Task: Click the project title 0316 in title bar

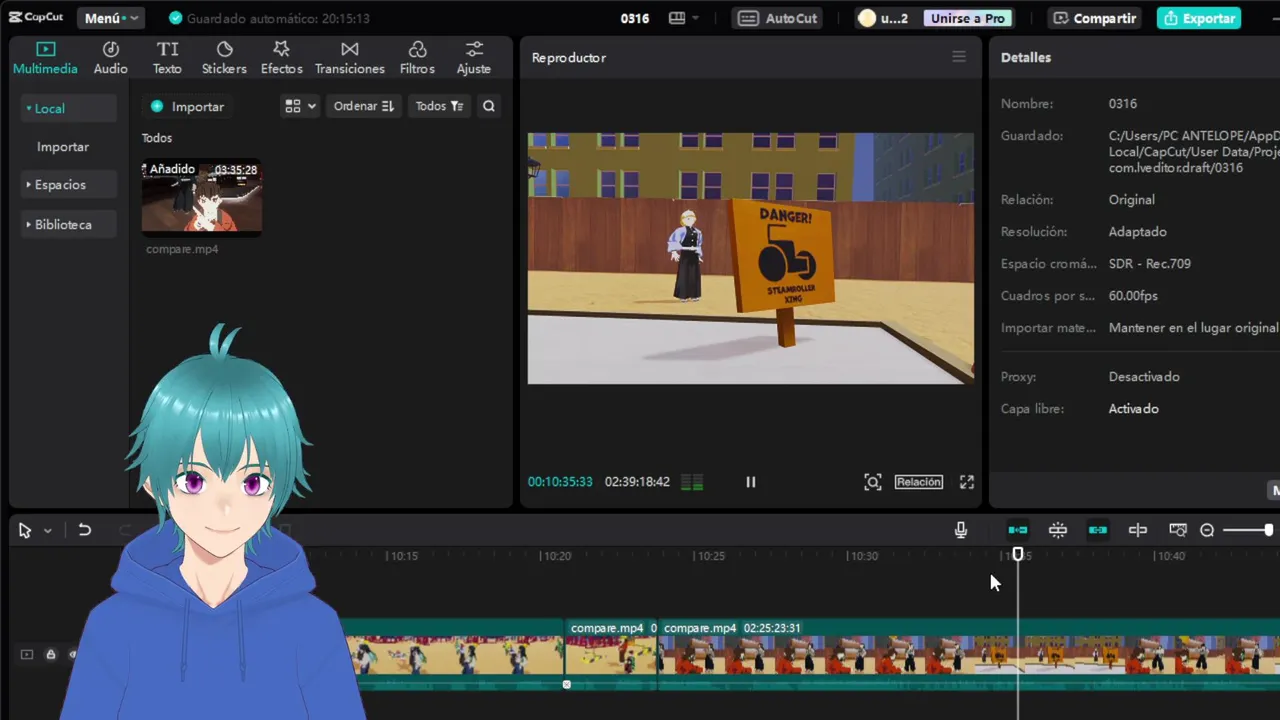Action: coord(634,18)
